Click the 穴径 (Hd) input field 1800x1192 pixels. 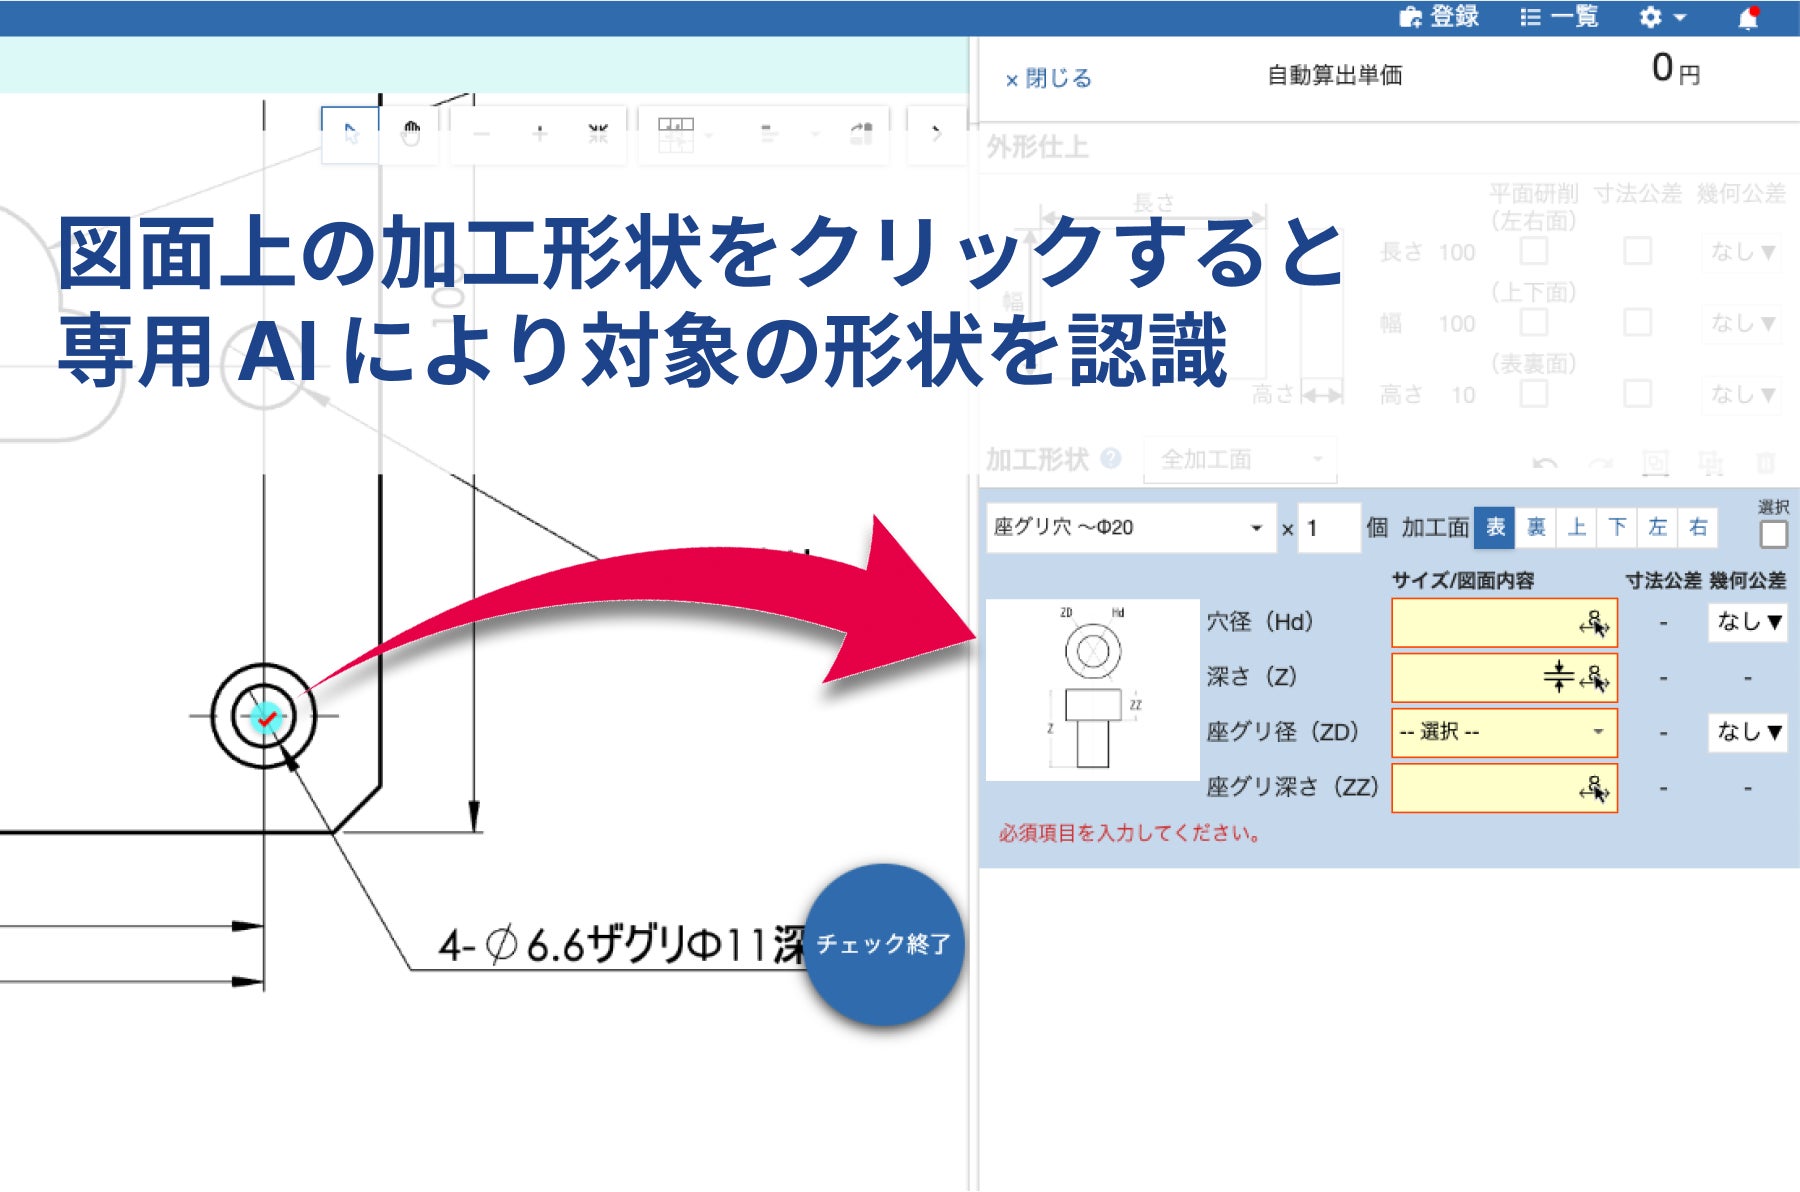(x=1503, y=623)
